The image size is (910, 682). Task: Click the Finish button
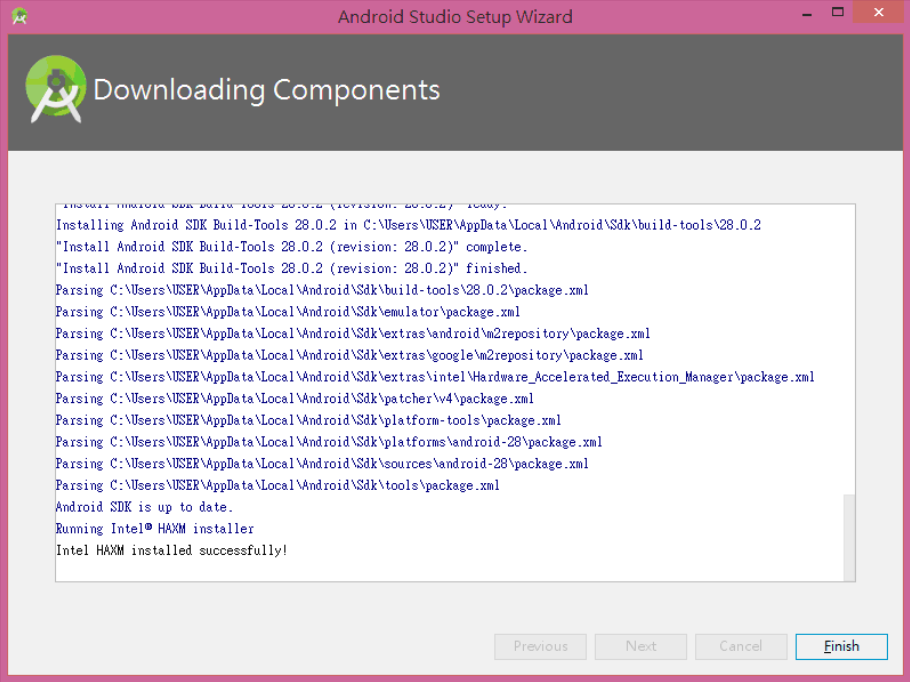point(841,646)
